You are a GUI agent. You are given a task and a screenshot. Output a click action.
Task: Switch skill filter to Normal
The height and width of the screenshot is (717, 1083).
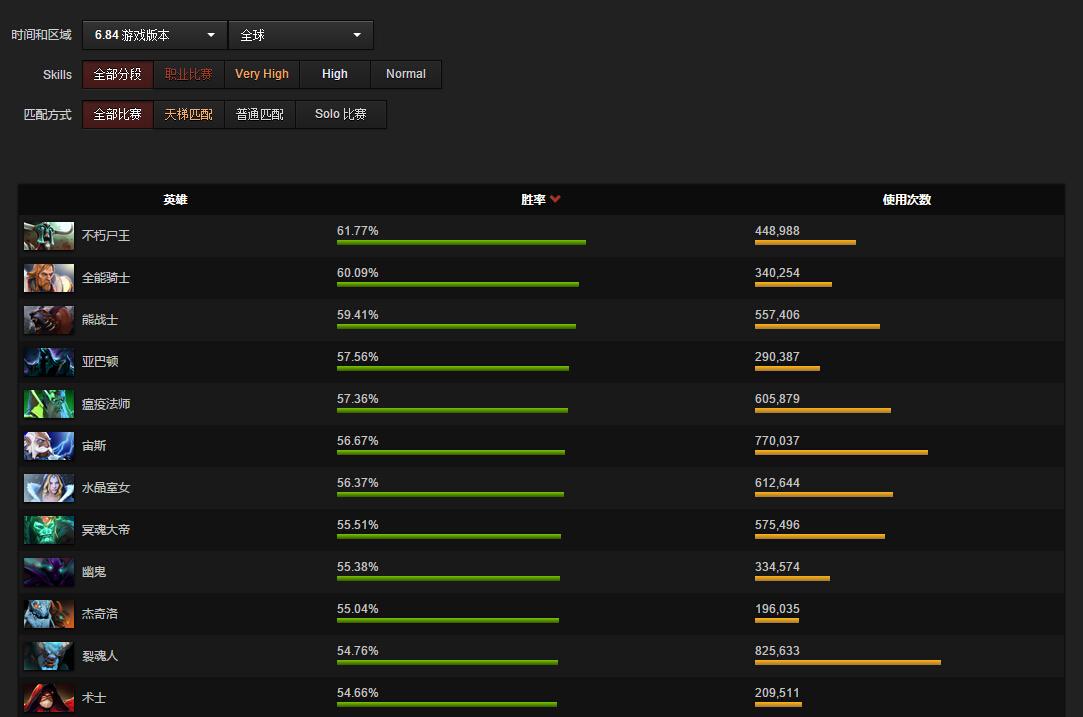pos(406,74)
